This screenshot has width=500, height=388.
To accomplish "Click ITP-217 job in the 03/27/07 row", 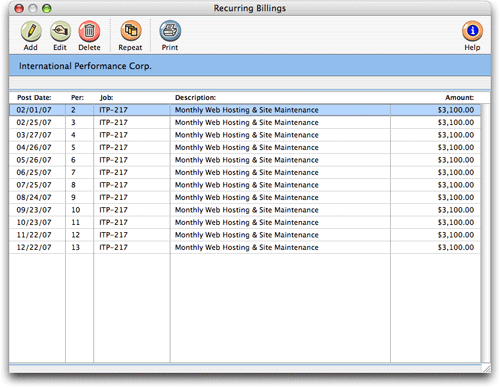I will [113, 135].
